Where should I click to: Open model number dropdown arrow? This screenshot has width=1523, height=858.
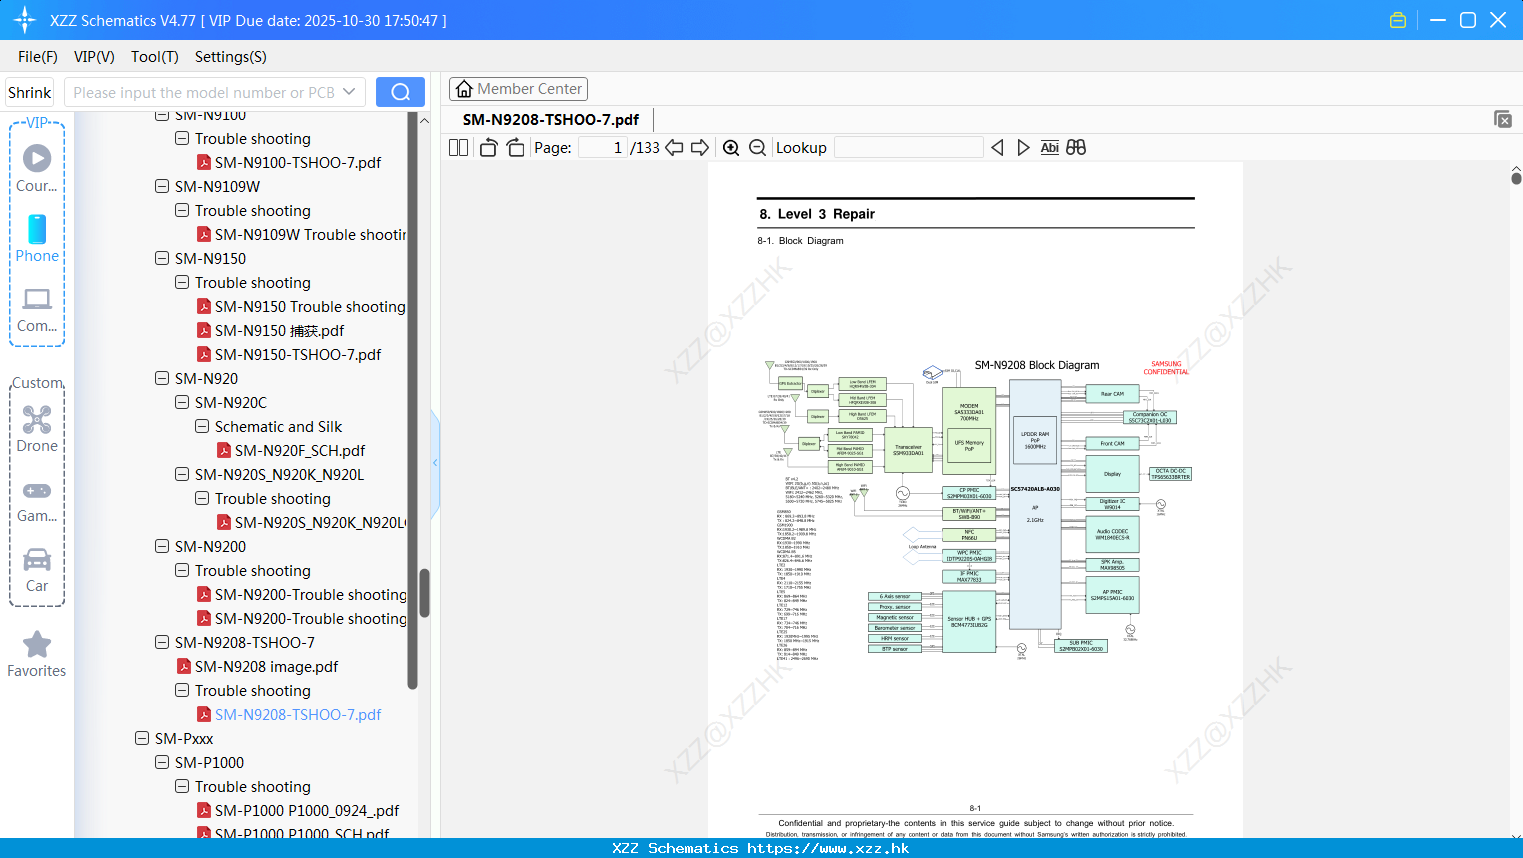(349, 92)
